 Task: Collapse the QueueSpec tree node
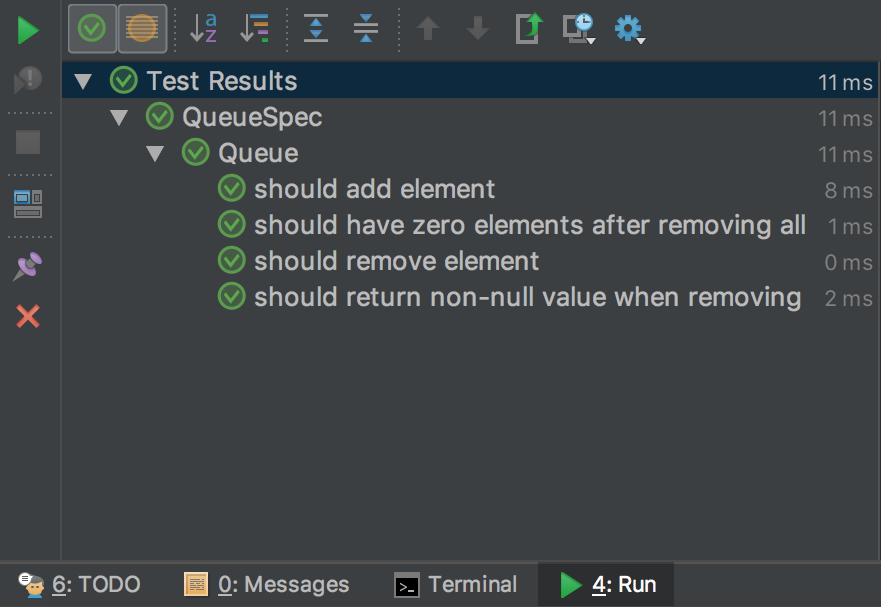[x=119, y=118]
